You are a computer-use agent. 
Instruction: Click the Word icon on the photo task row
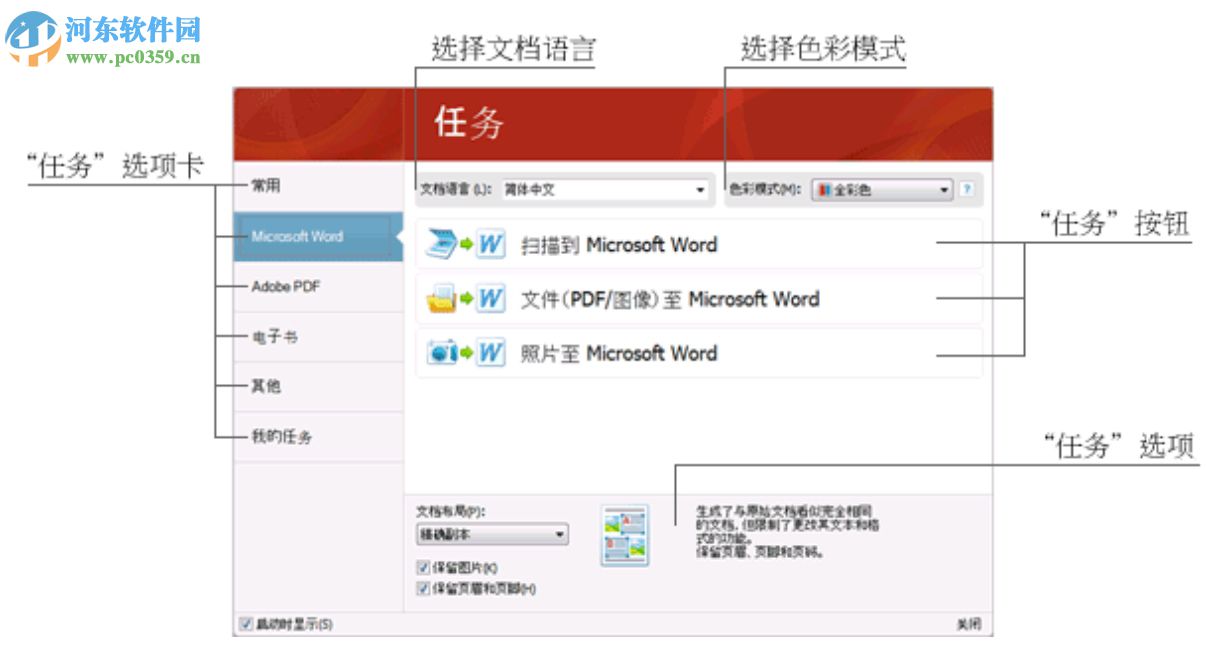click(489, 353)
